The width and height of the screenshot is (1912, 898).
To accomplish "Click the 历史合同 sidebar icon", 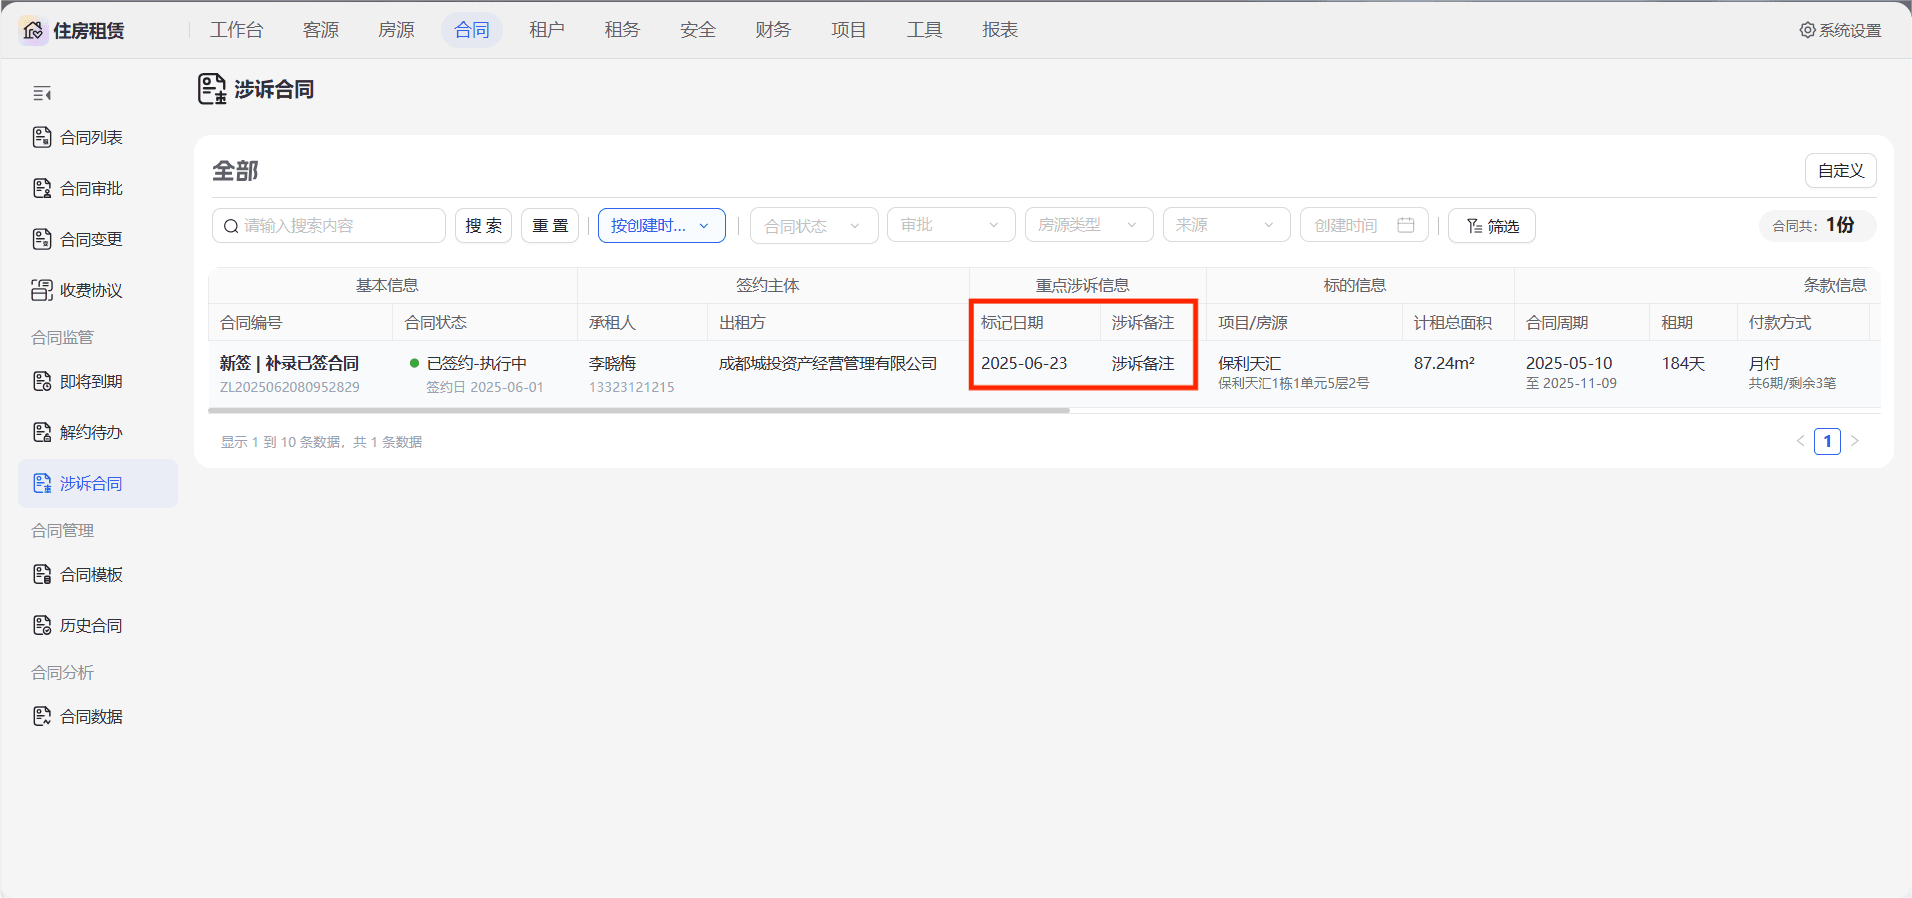I will click(x=42, y=625).
